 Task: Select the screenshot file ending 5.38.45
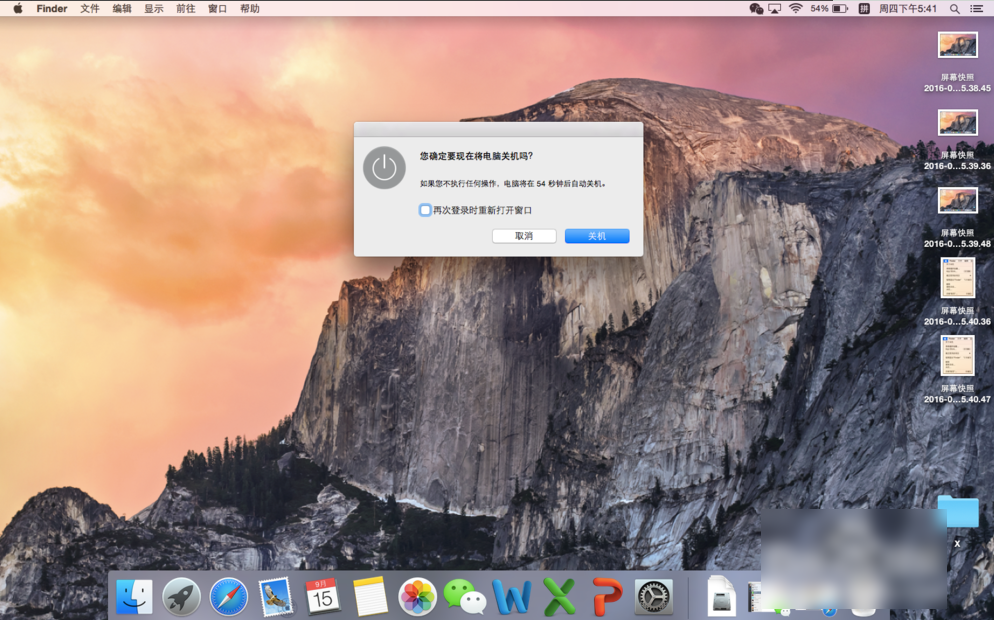coord(957,46)
